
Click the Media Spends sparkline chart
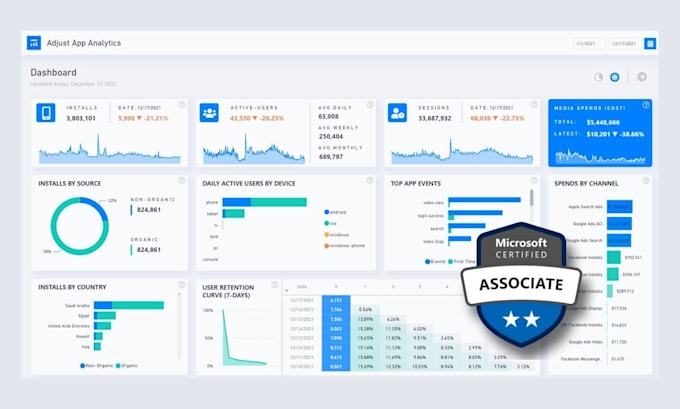tap(600, 156)
